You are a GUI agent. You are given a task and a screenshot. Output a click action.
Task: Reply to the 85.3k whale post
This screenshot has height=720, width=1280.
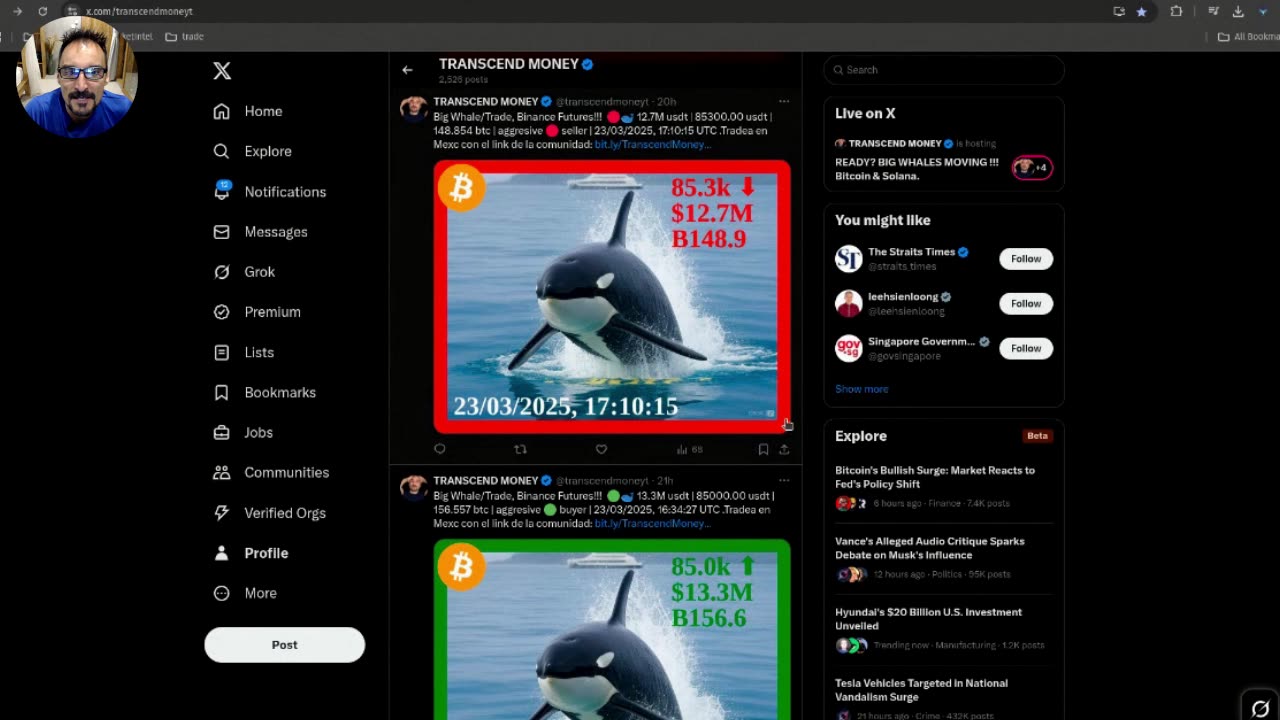[440, 450]
